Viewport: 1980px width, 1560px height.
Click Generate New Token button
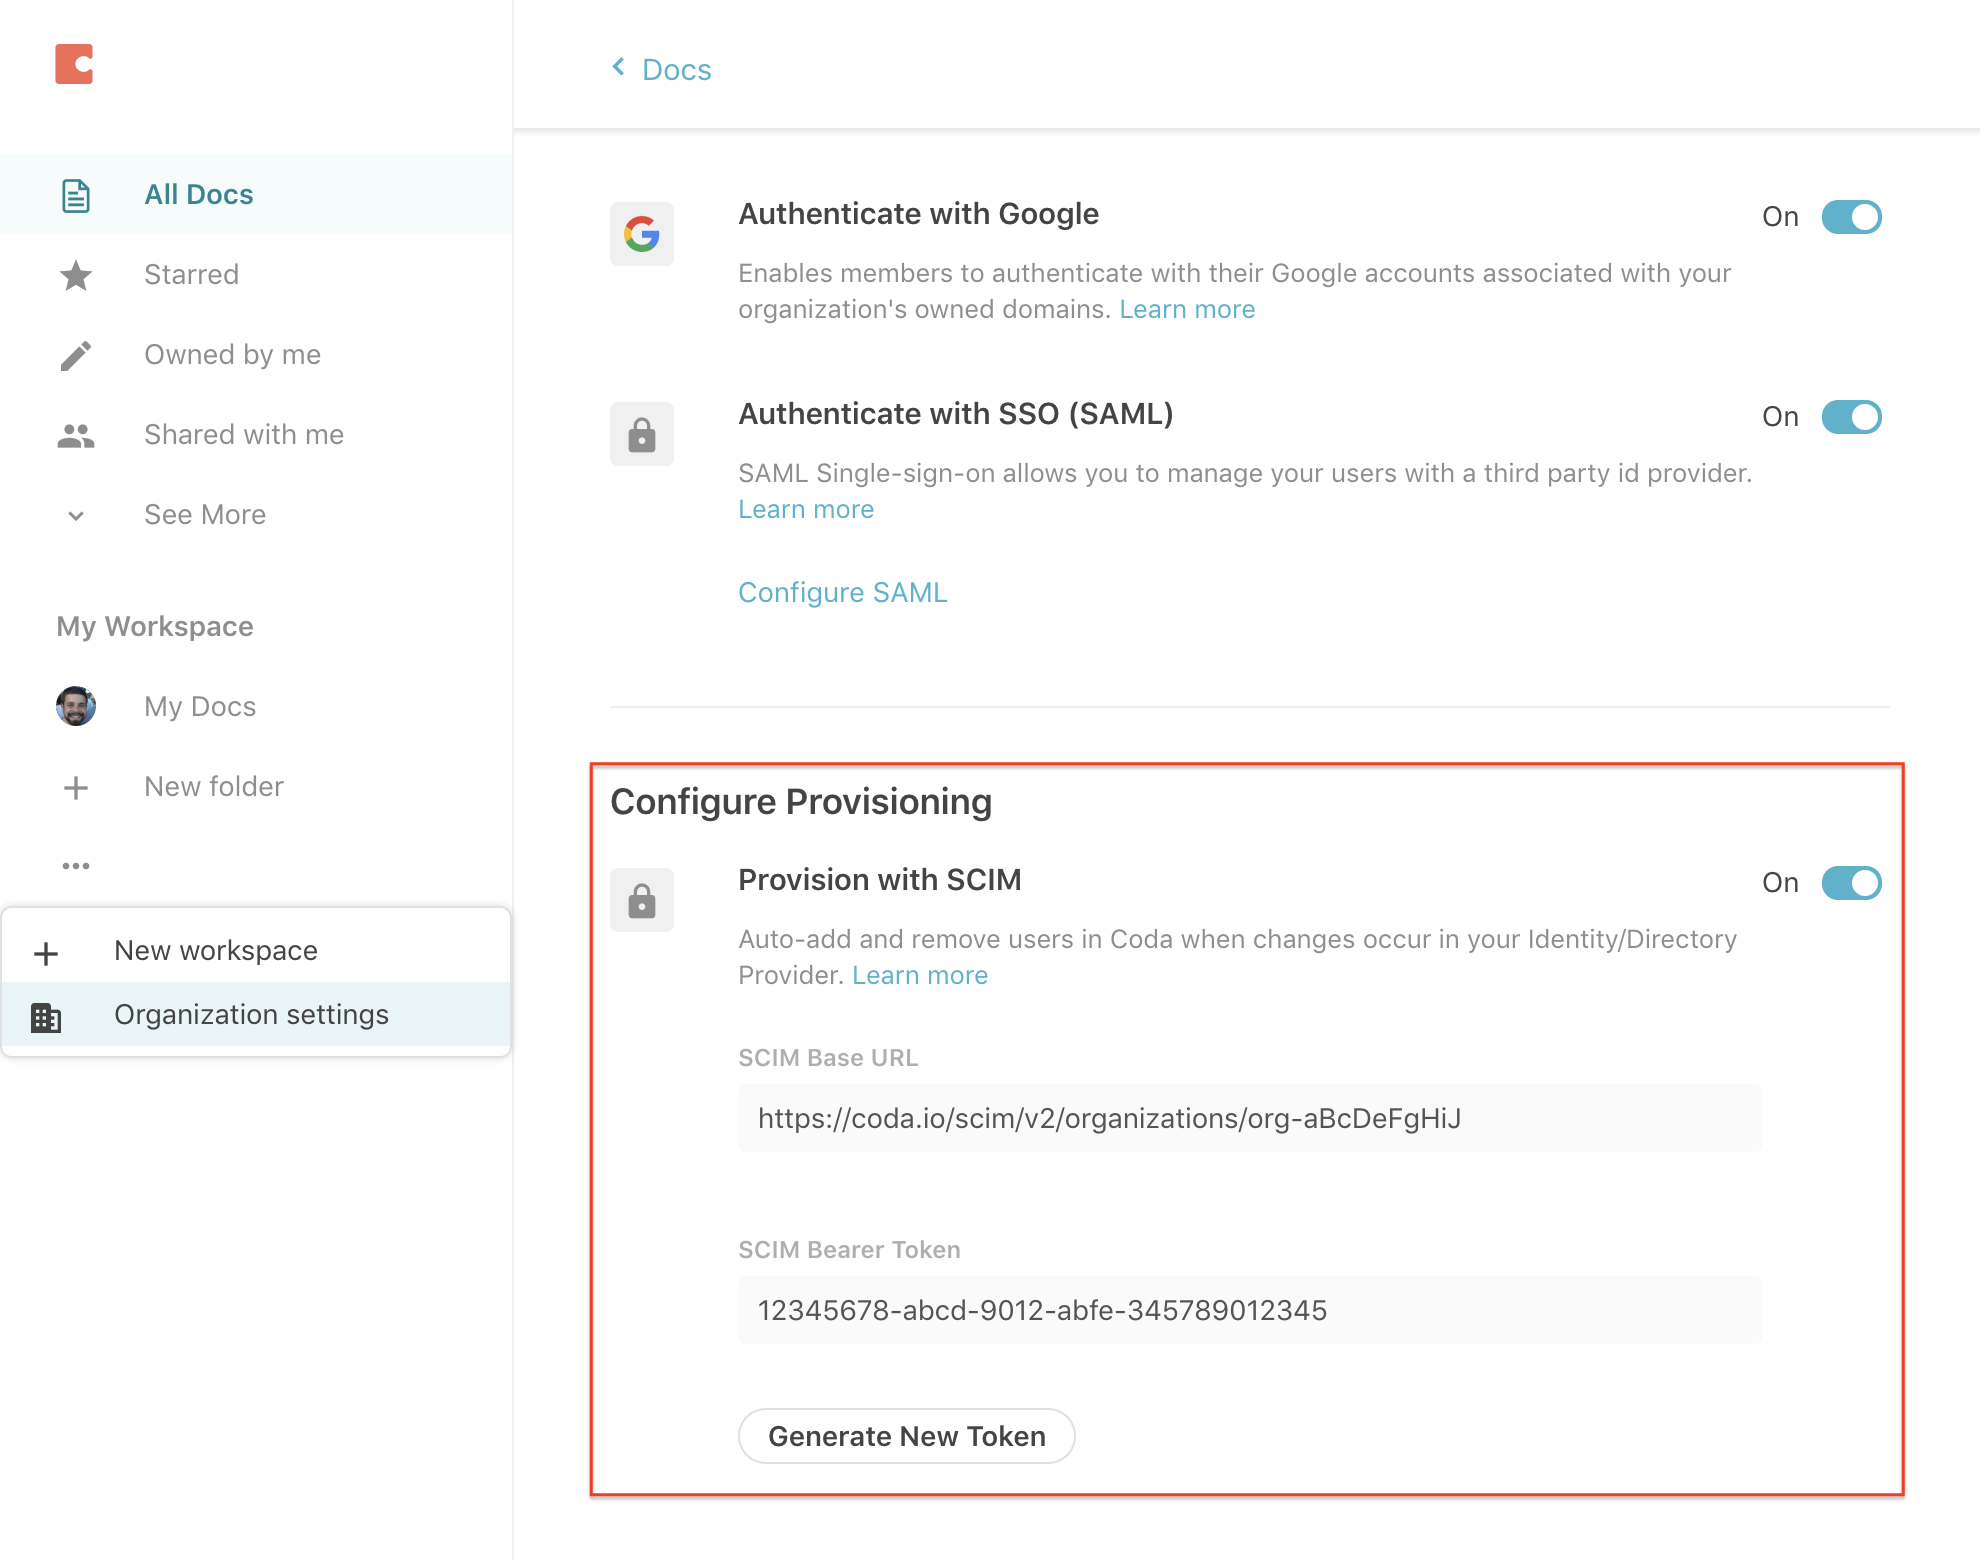coord(906,1436)
